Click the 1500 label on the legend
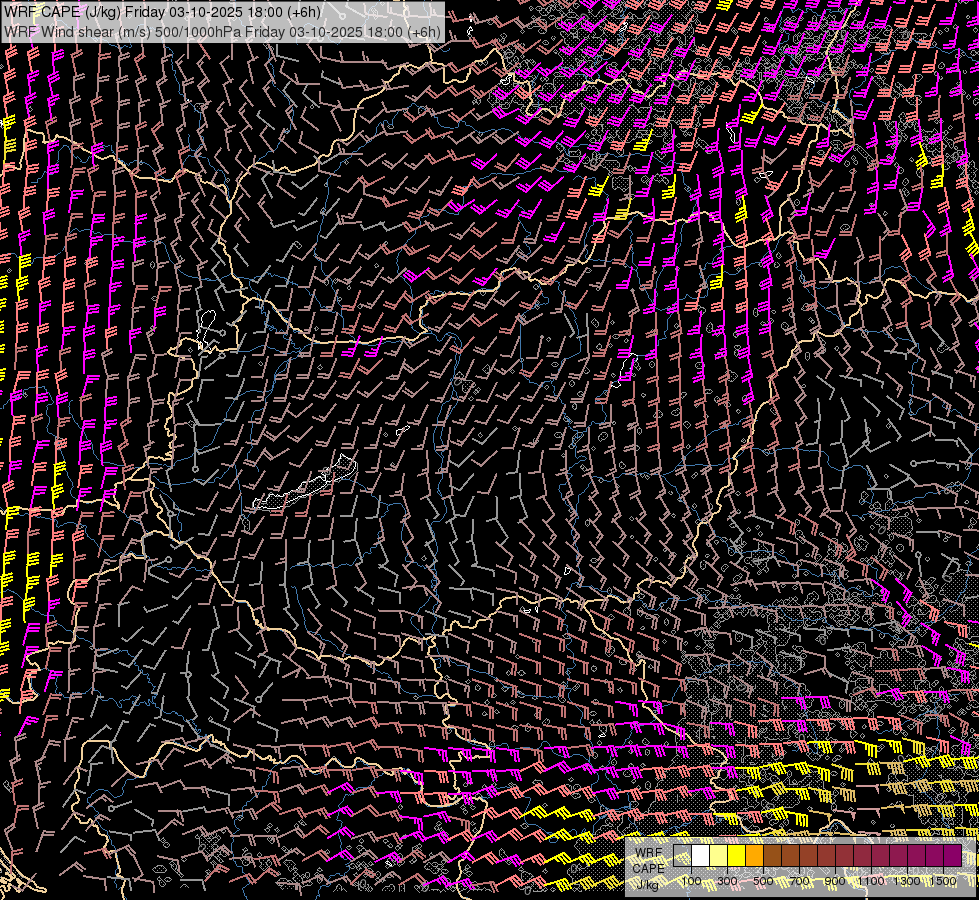 [x=943, y=881]
